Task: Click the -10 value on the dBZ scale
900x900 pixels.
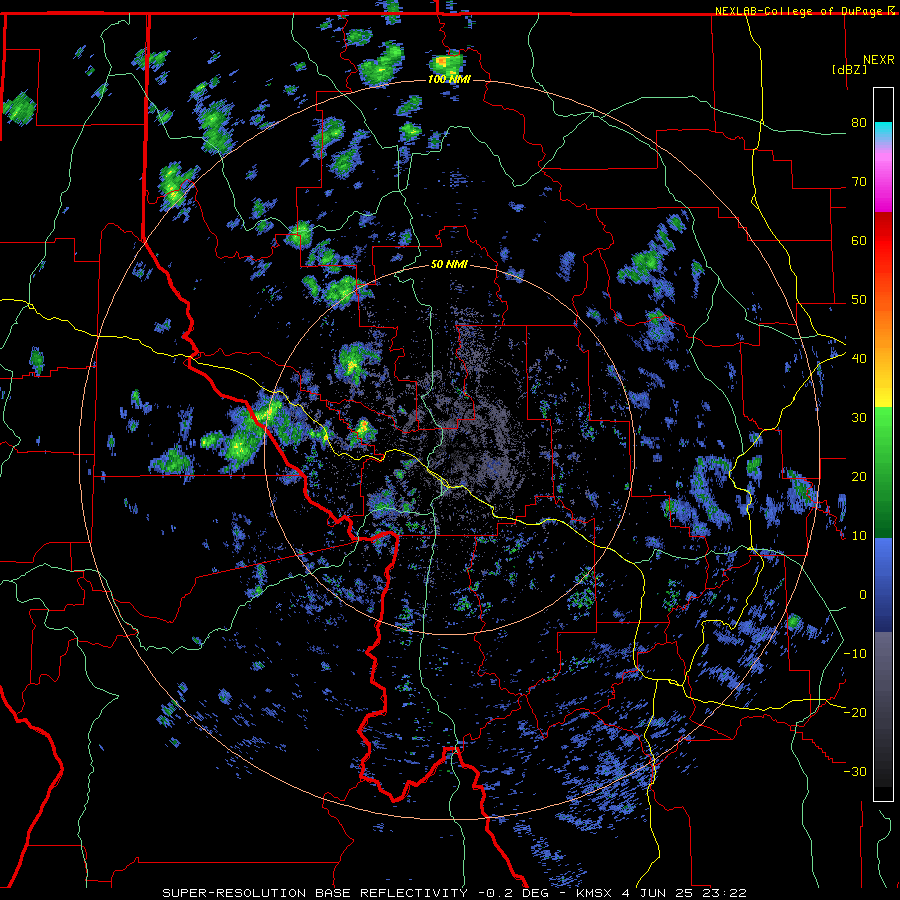Action: click(x=855, y=654)
